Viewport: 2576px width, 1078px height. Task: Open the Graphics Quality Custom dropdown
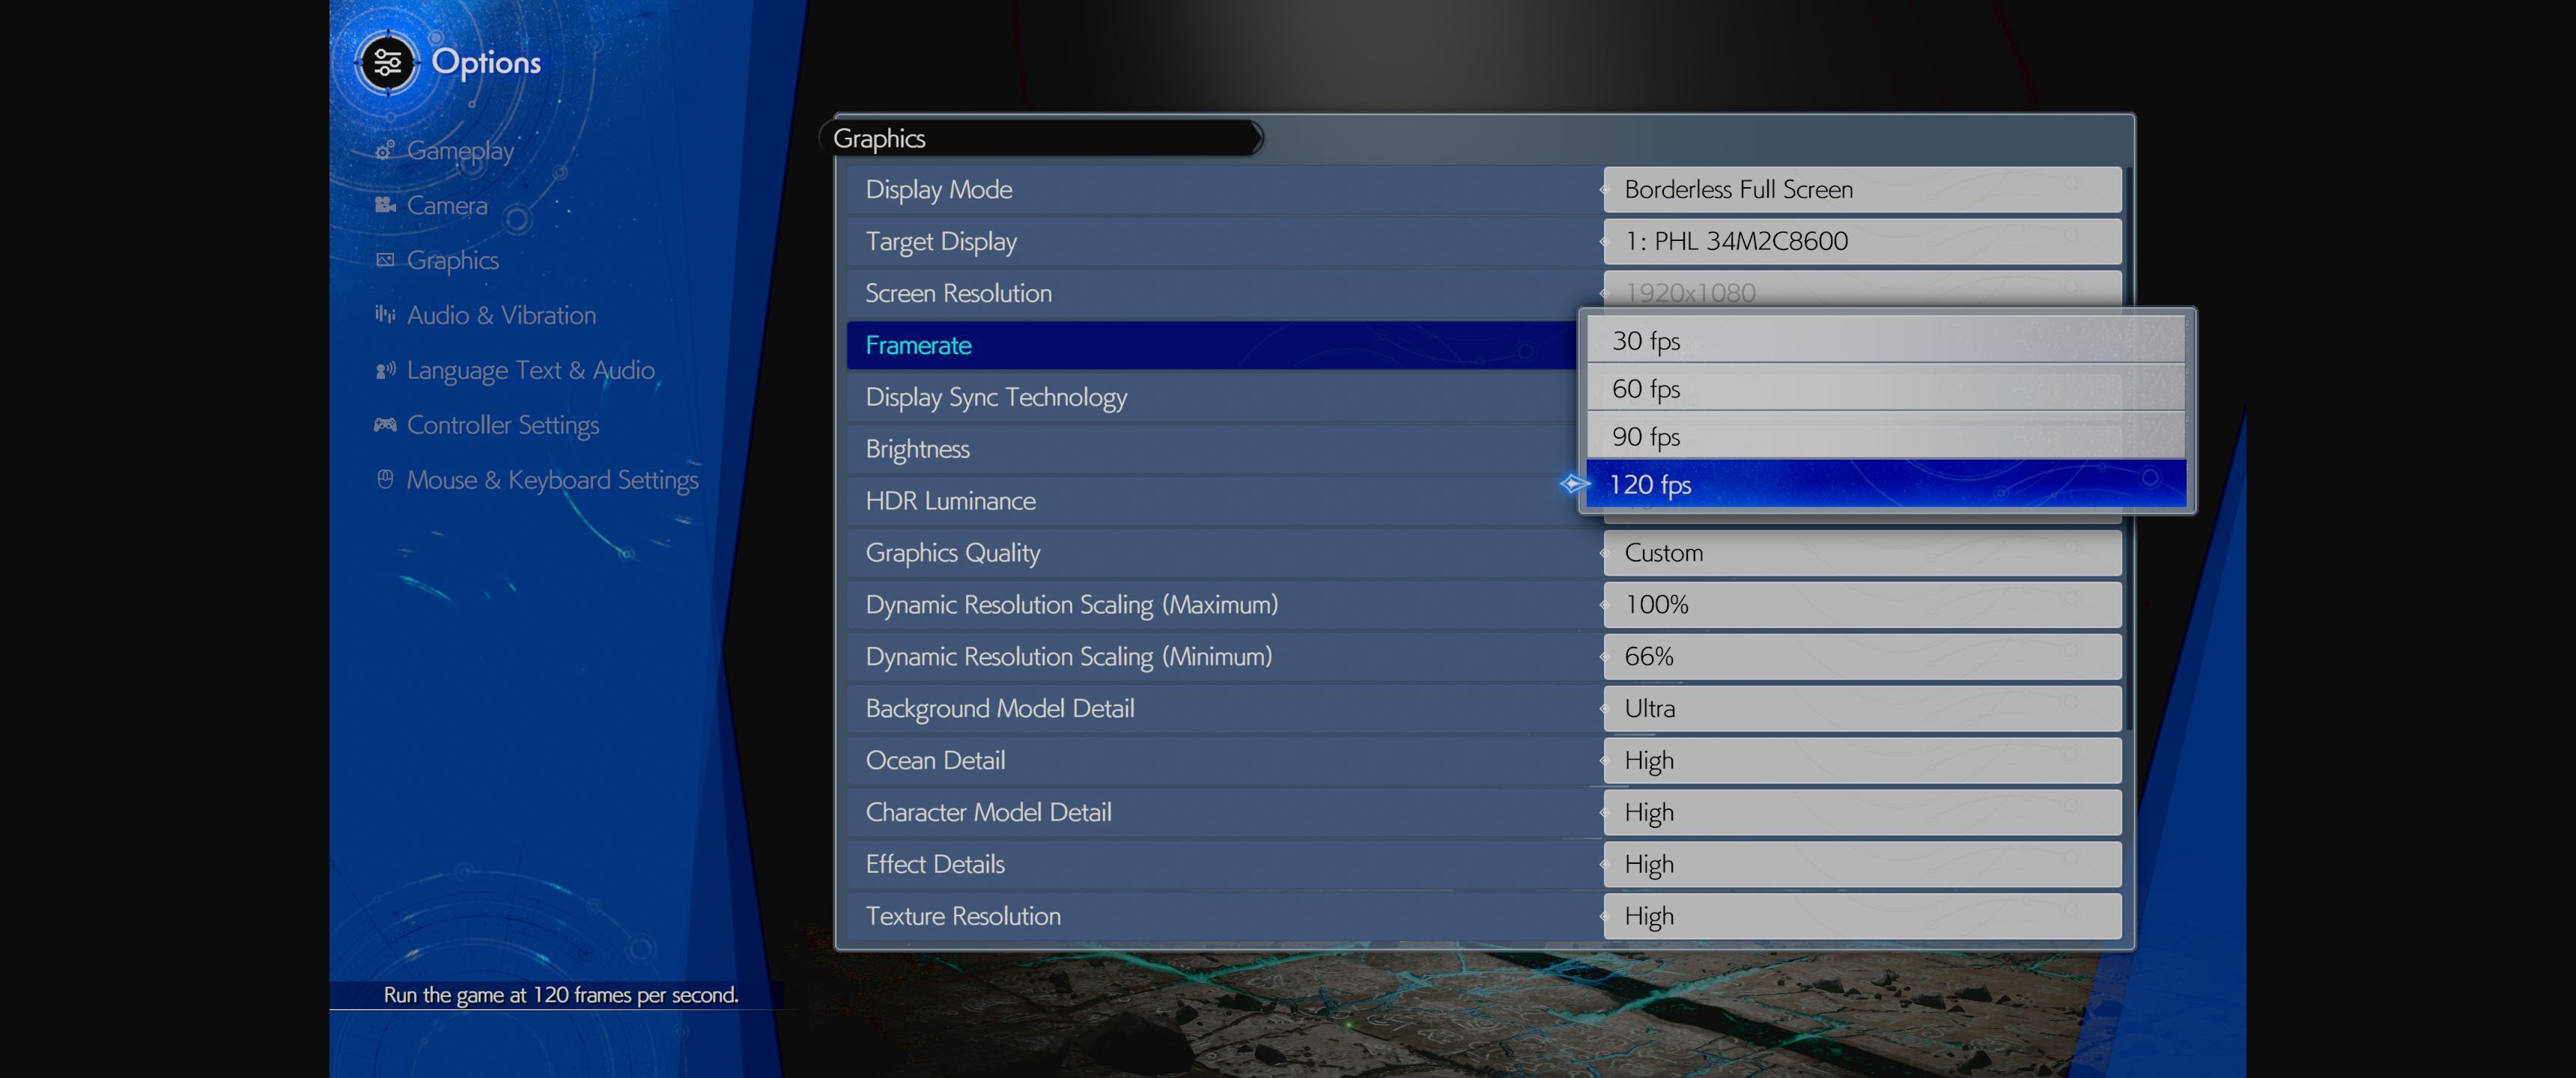tap(1861, 552)
